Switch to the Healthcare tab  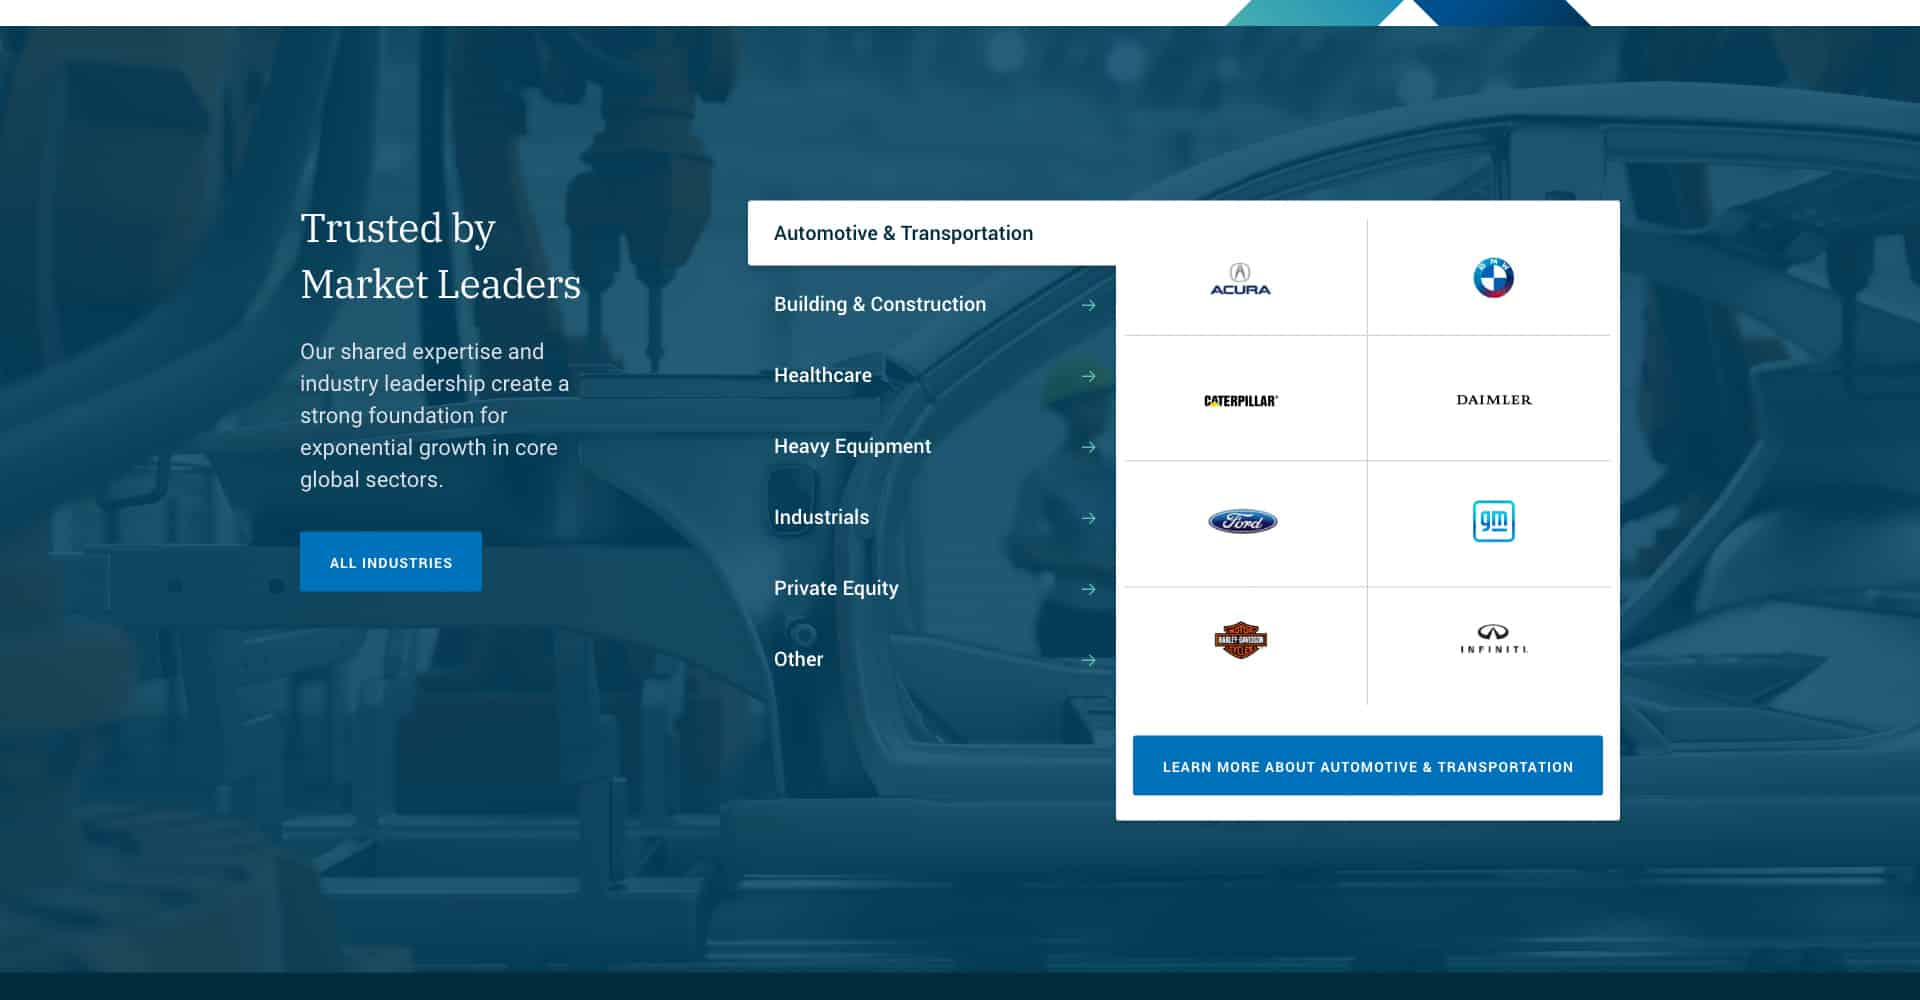point(932,375)
